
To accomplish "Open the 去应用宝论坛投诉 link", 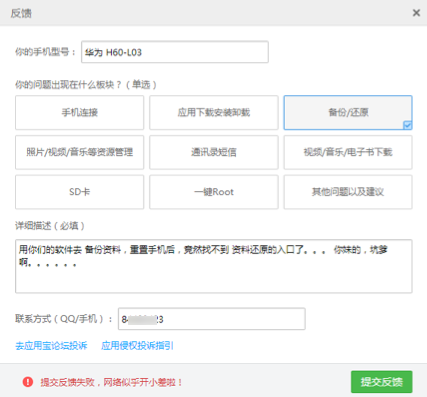I will (x=51, y=346).
